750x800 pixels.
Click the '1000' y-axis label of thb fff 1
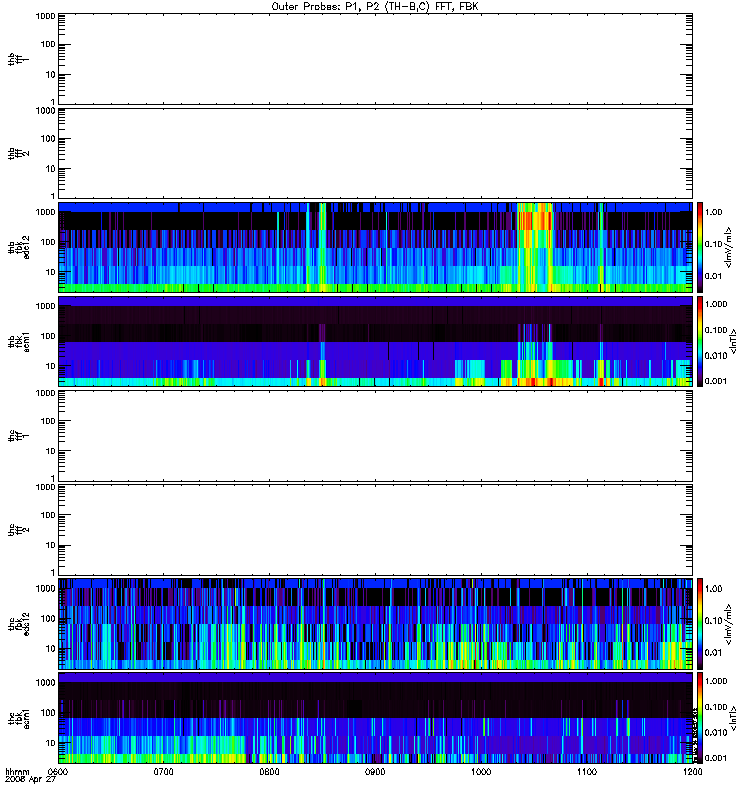45,17
